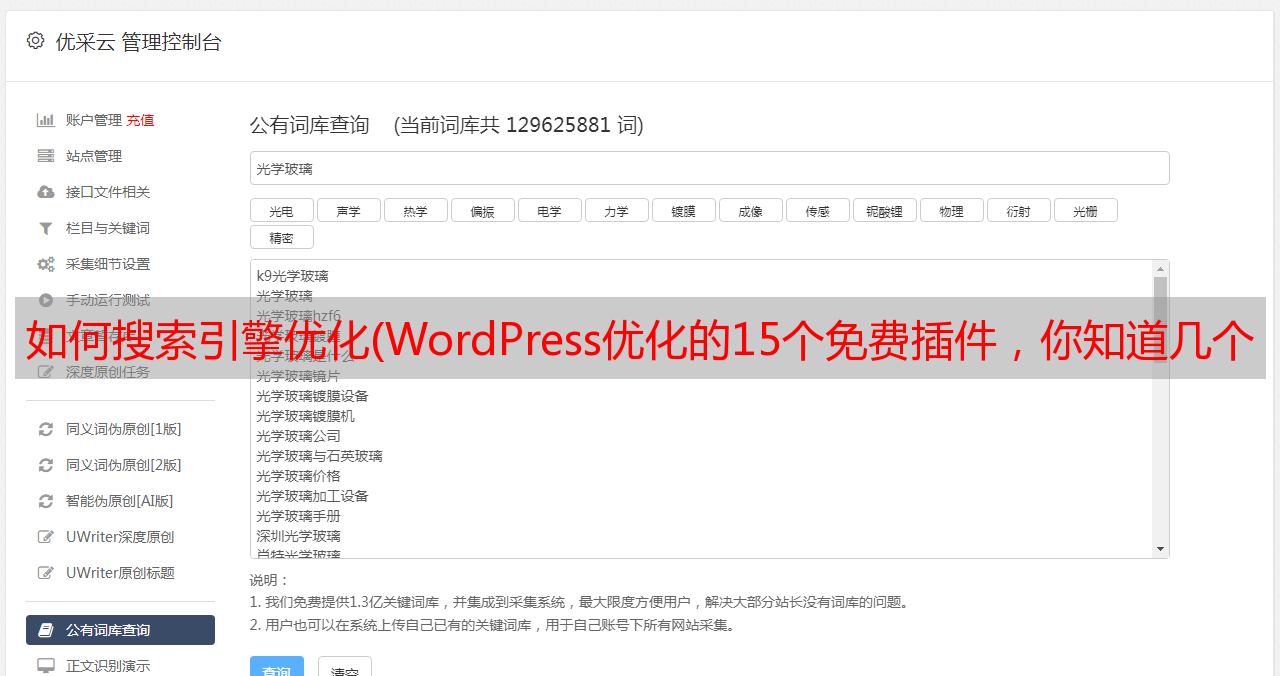Click the 光电 tag button
The width and height of the screenshot is (1280, 676).
(x=282, y=210)
